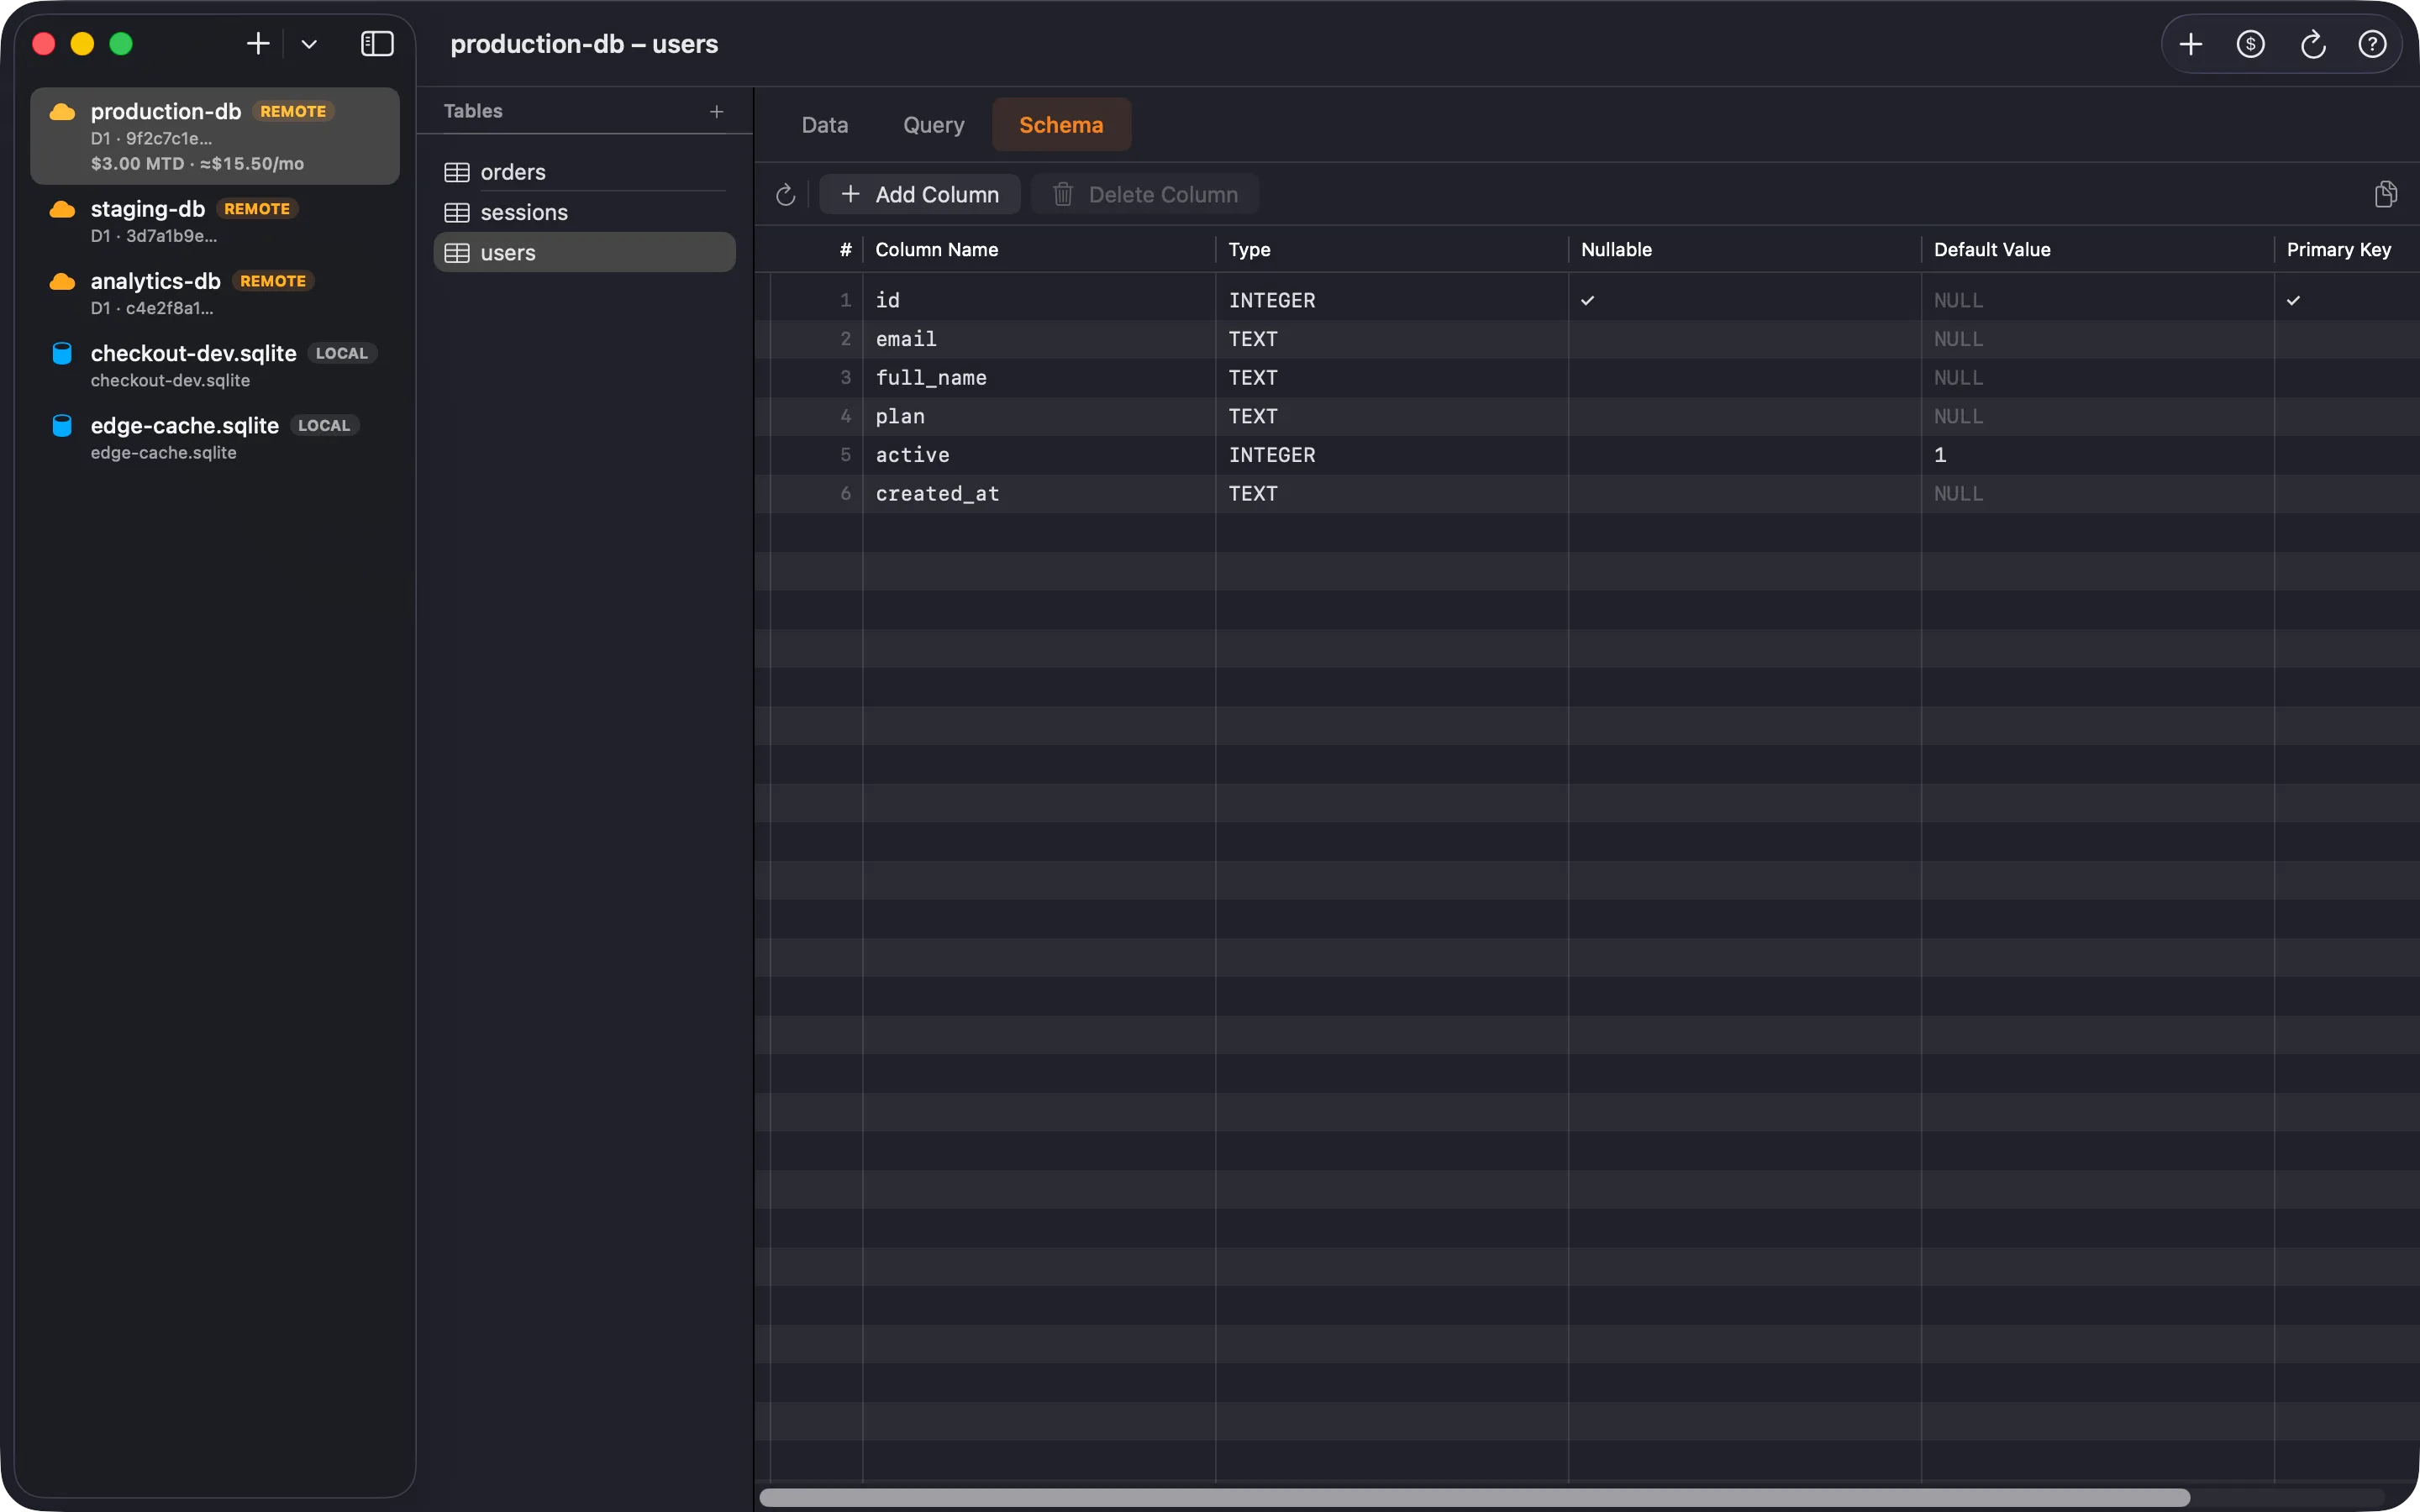Click the 'production-db – users' window title
2420x1512 pixels.
tap(584, 44)
